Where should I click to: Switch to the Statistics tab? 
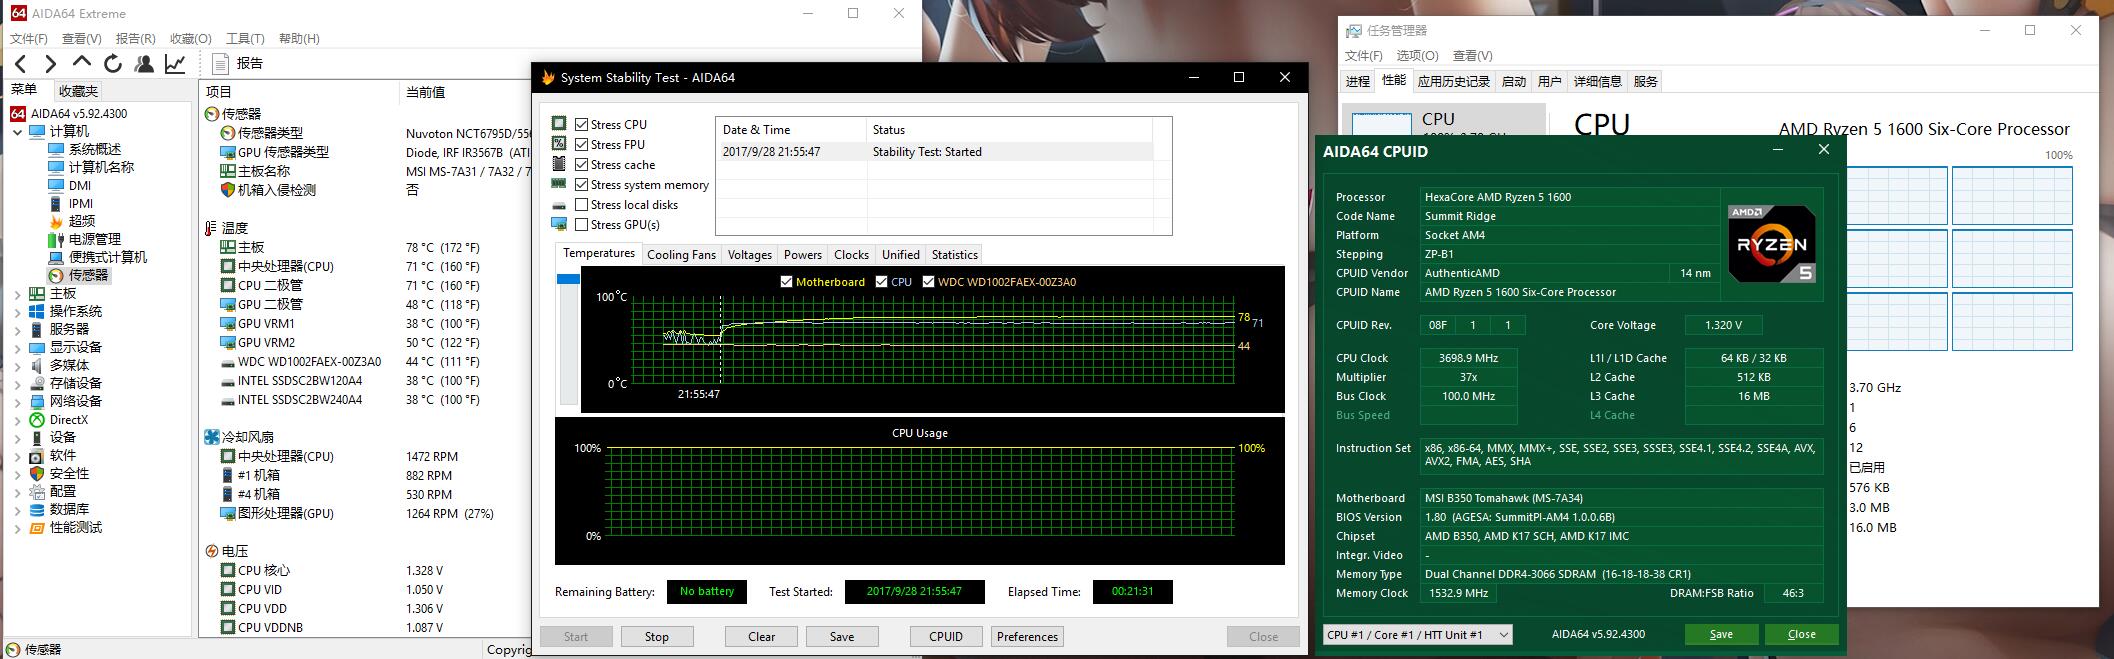pos(954,255)
